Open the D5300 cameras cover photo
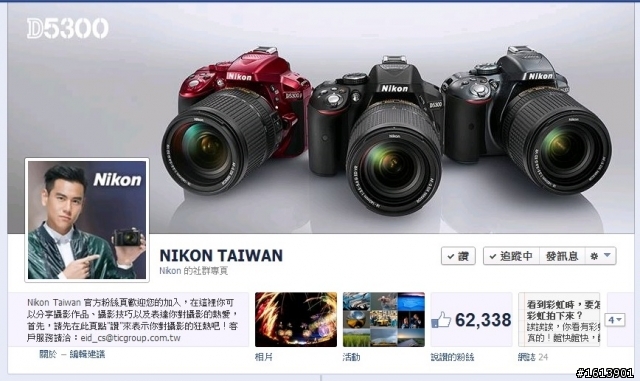 pos(320,118)
